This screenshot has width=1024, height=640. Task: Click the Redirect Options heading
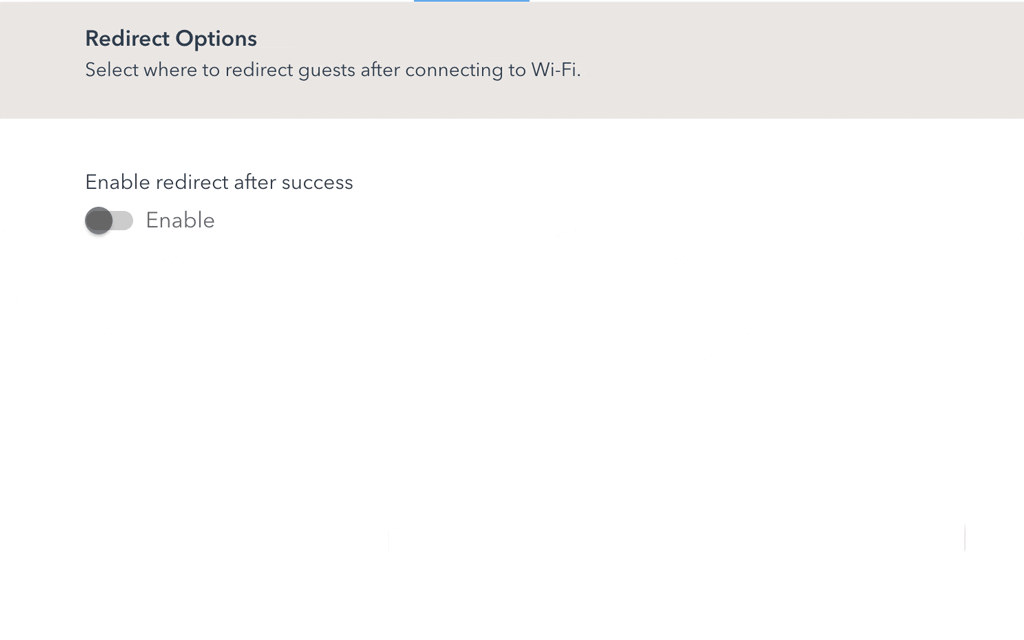(171, 38)
